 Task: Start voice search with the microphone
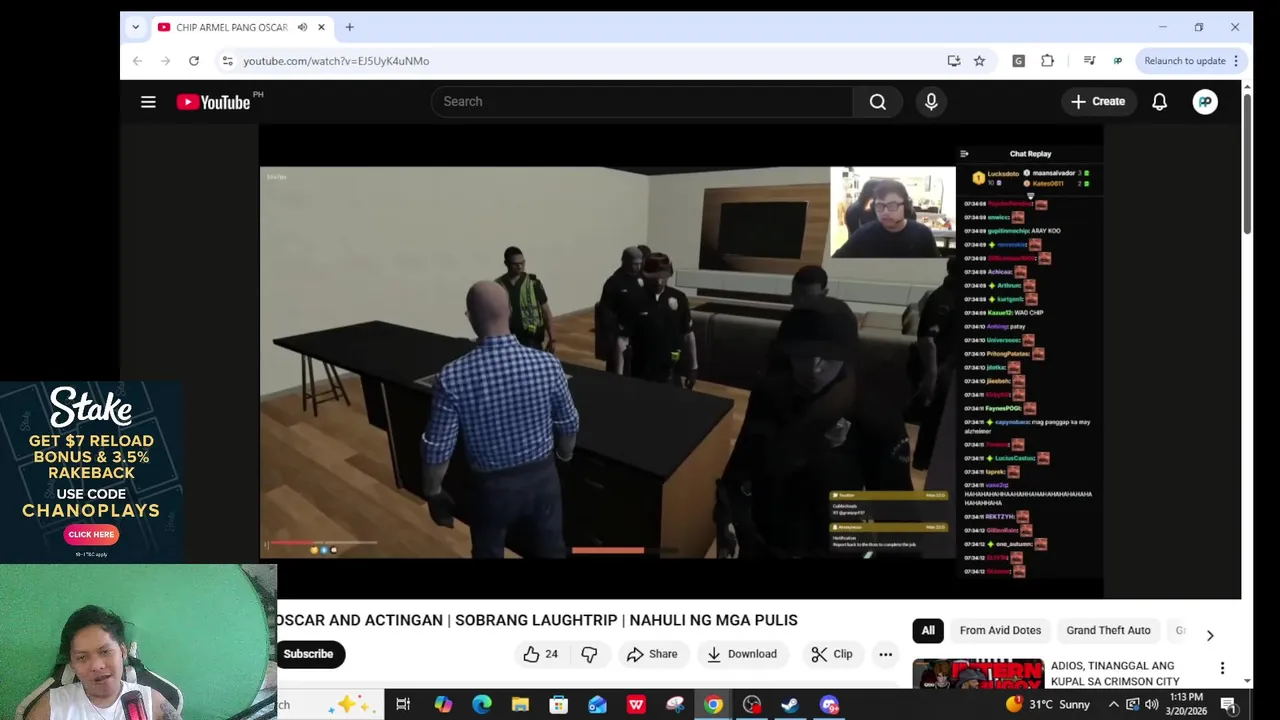(x=931, y=102)
